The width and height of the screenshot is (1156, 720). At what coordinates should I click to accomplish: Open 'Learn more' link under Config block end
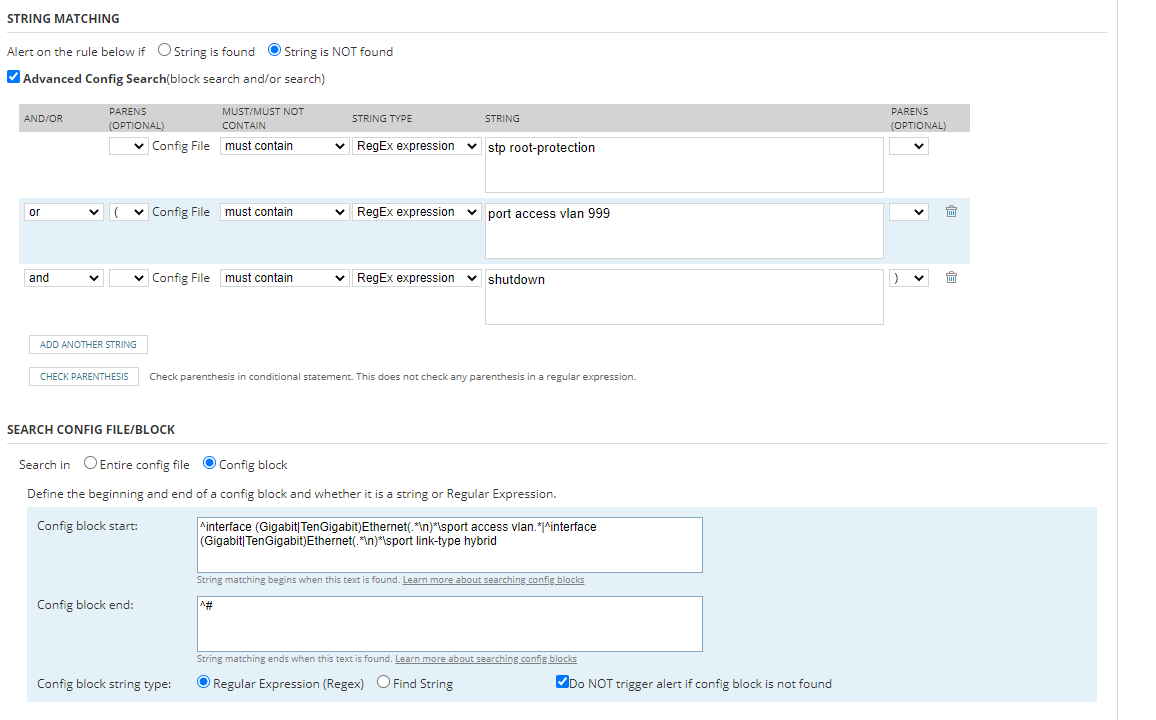point(486,659)
